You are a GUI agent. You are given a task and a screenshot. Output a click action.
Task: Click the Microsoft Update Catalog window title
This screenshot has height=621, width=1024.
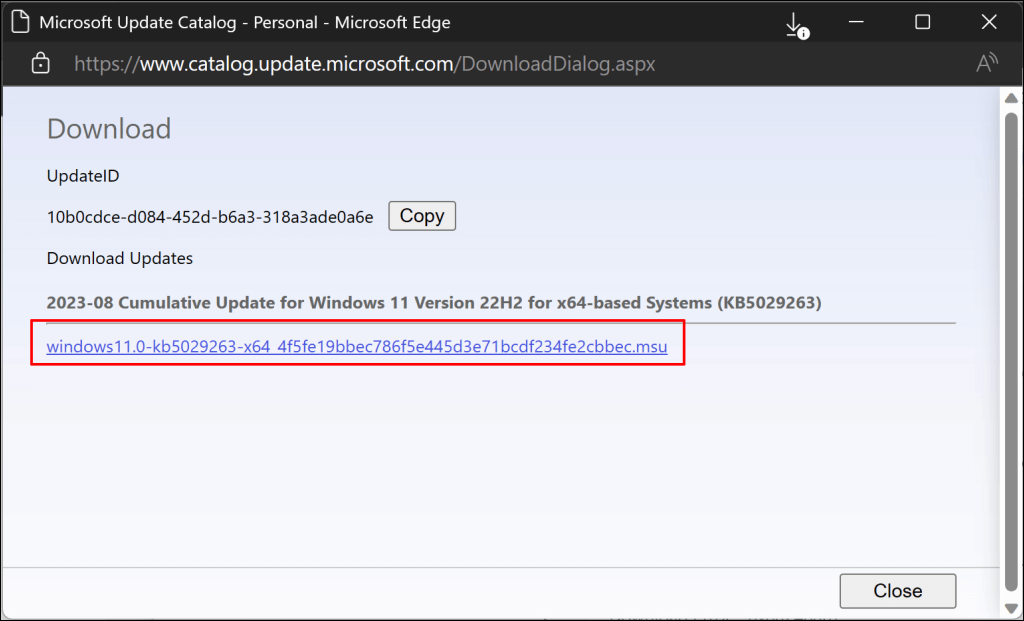click(x=244, y=23)
